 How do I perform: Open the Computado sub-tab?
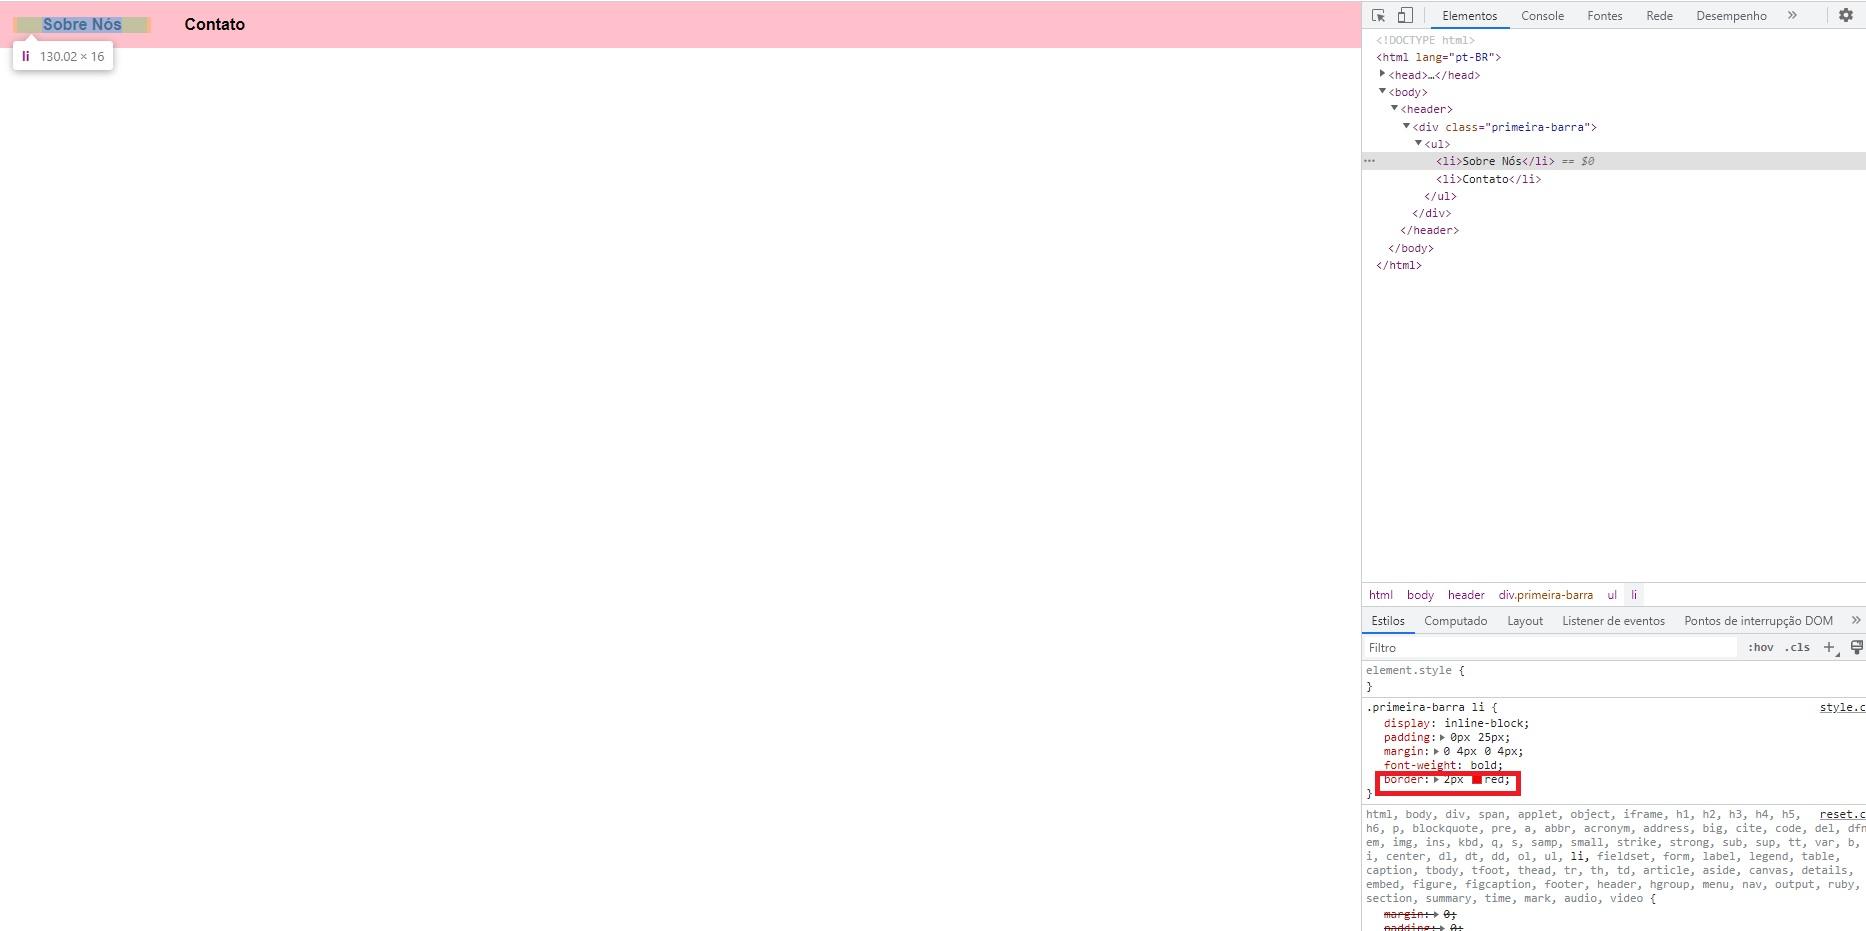[x=1455, y=621]
